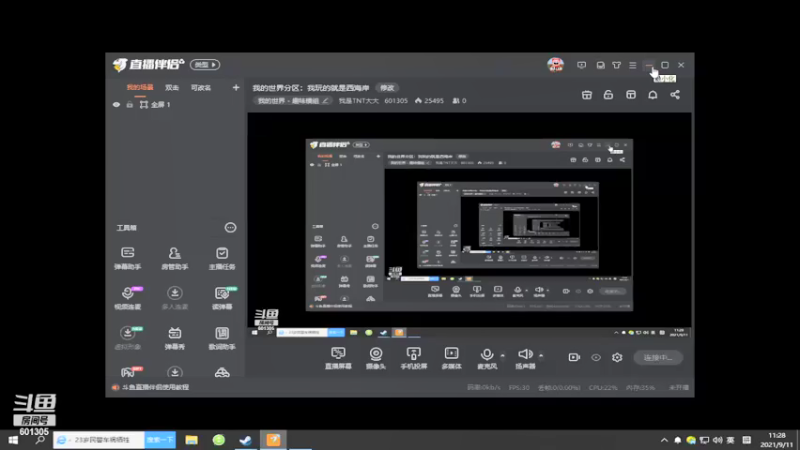The width and height of the screenshot is (800, 450).
Task: Open the 主播任务 tool
Action: 222,258
